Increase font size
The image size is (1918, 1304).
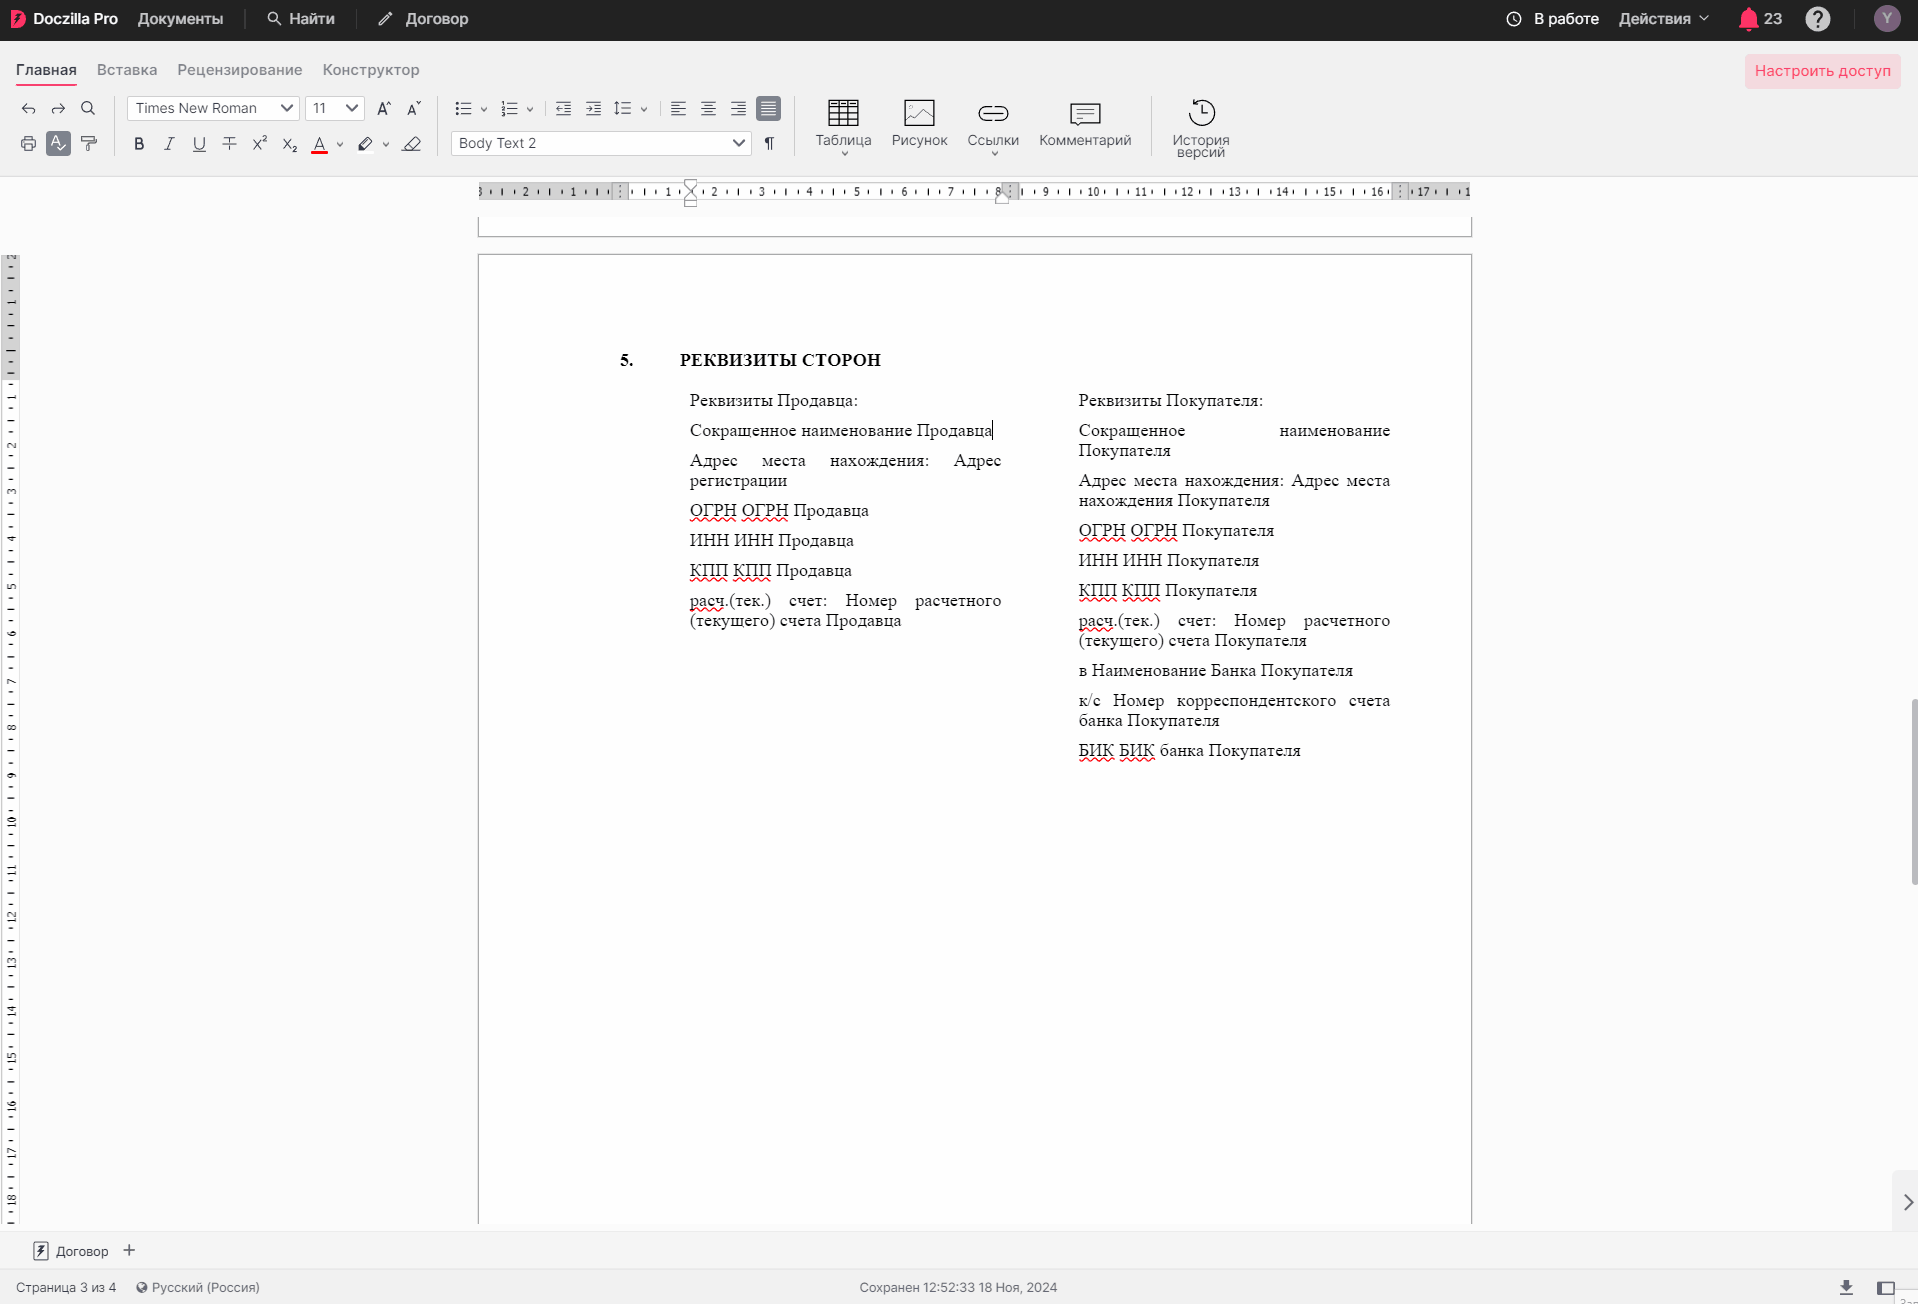pos(384,108)
